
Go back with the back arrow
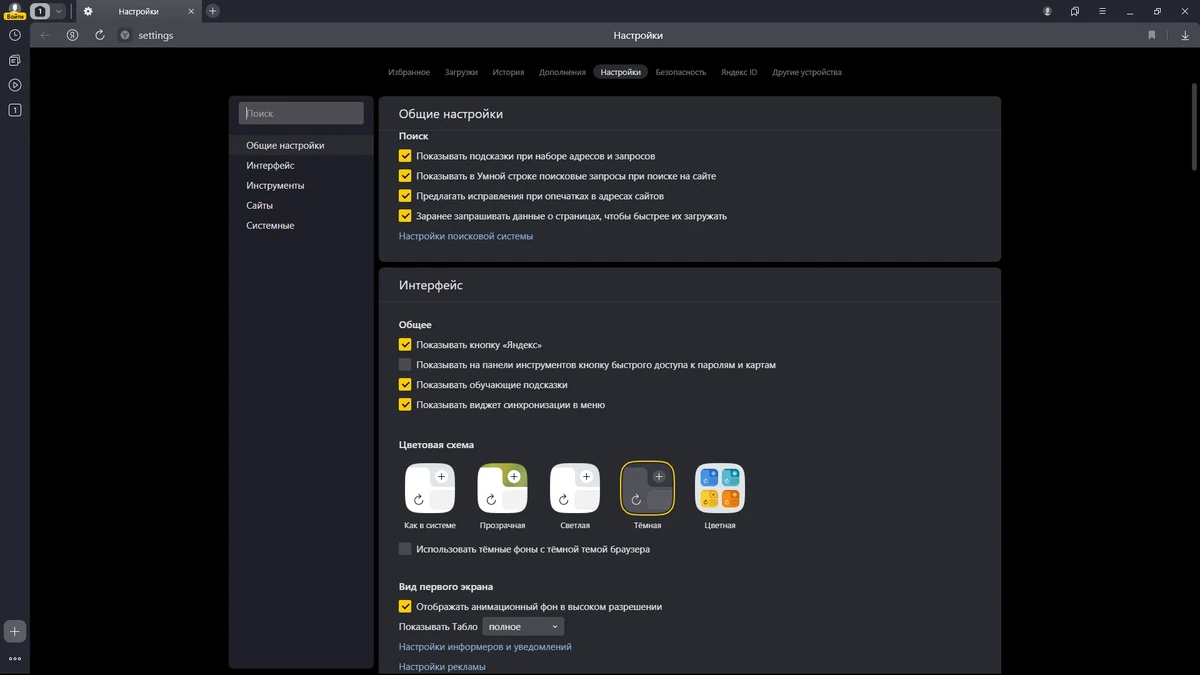click(x=45, y=35)
